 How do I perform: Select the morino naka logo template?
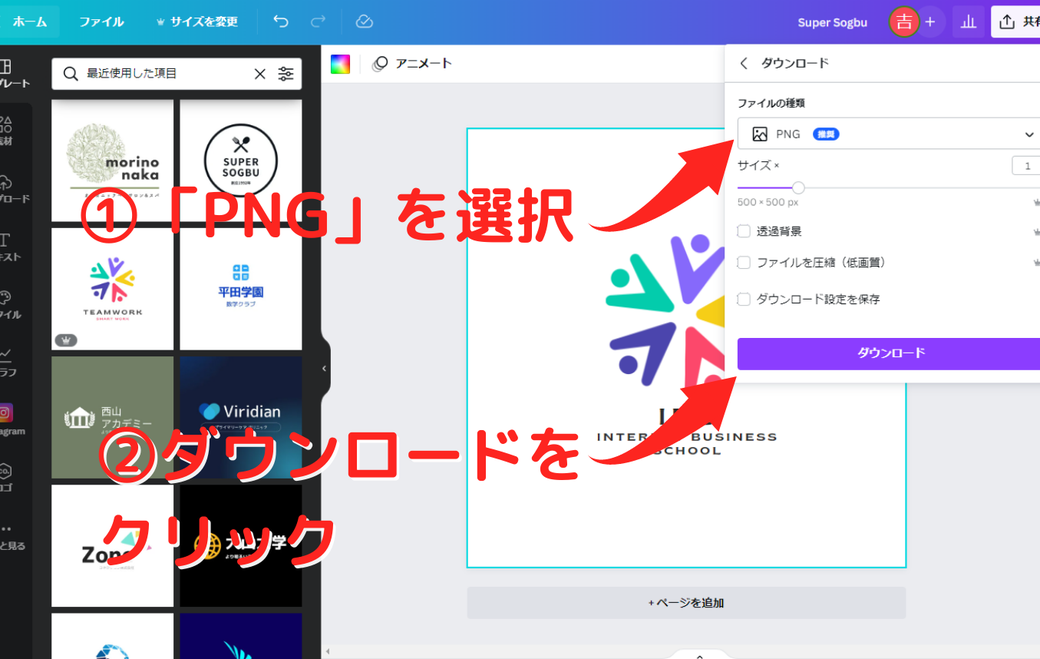(x=112, y=161)
